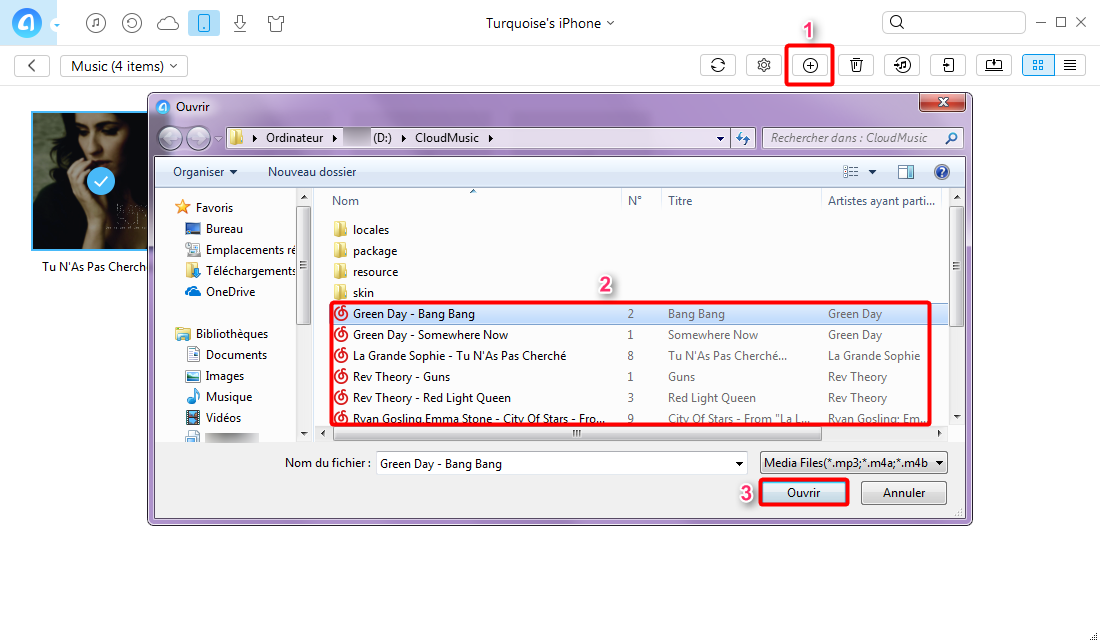1100x643 pixels.
Task: Select Téléchargements in the navigation pane
Action: 240,271
